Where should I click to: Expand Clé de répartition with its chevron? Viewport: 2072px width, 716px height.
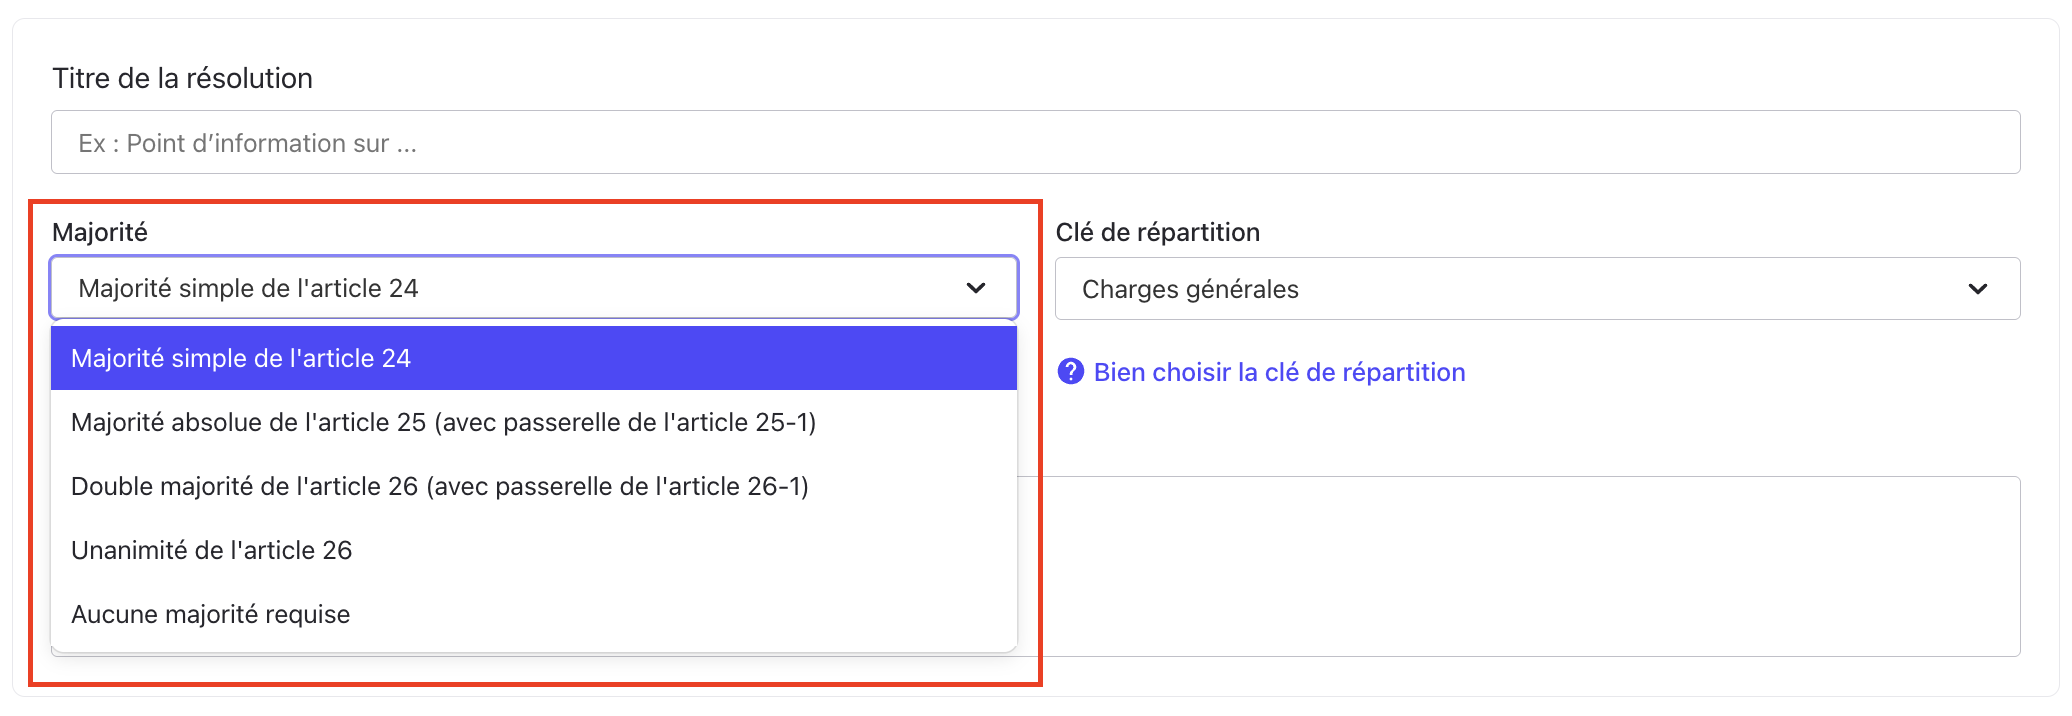pos(1977,289)
